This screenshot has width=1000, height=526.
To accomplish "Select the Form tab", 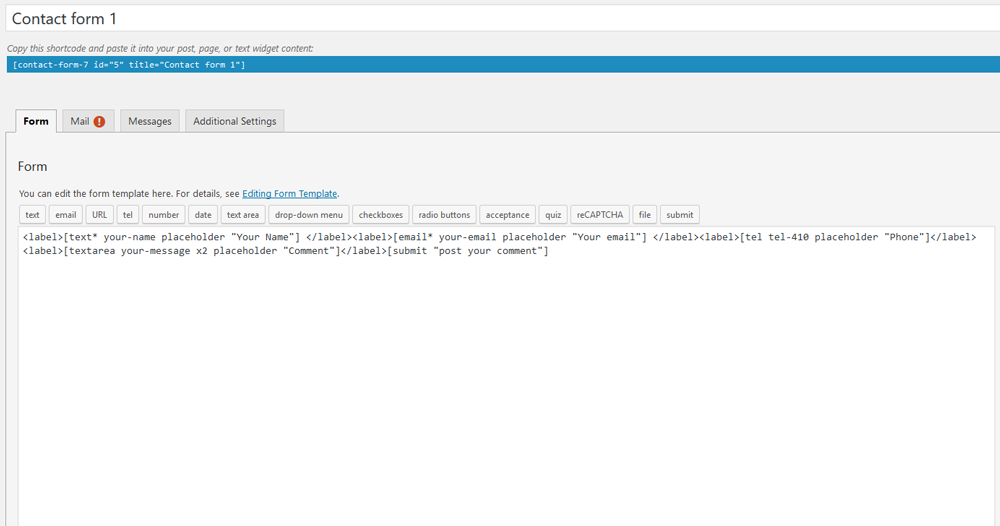I will pos(36,121).
